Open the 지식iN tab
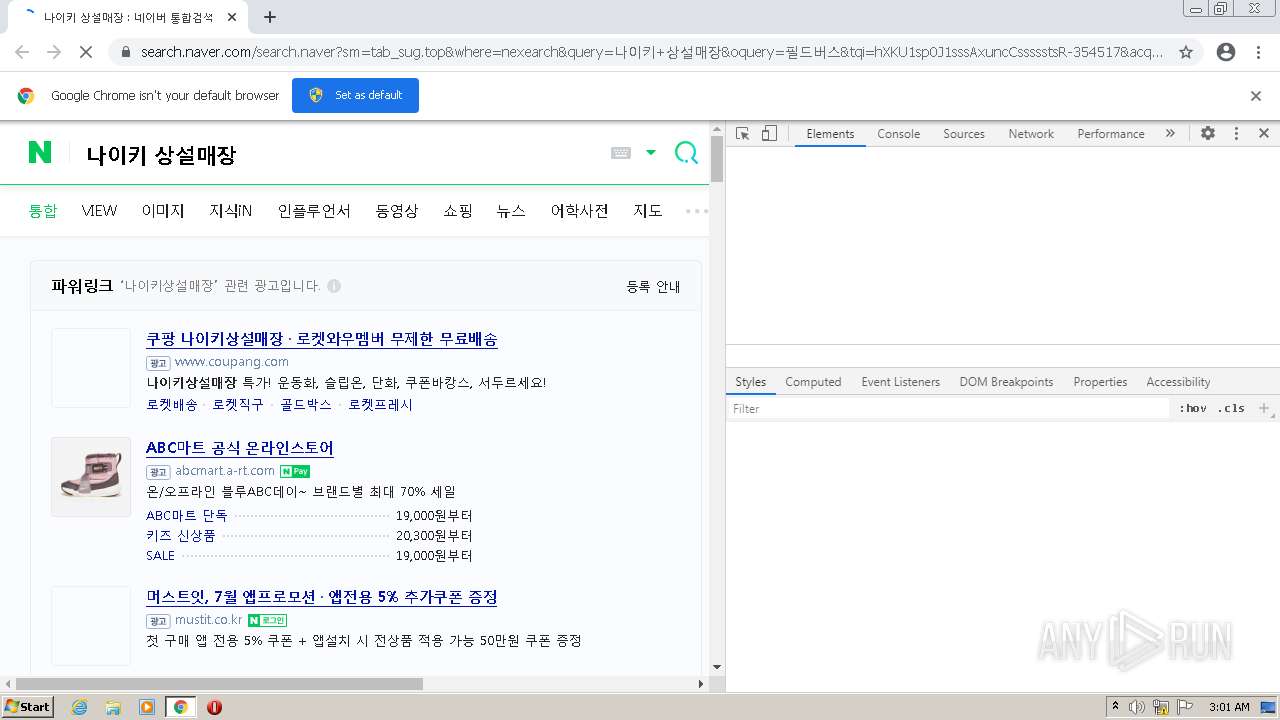The height and width of the screenshot is (720, 1280). pos(231,211)
